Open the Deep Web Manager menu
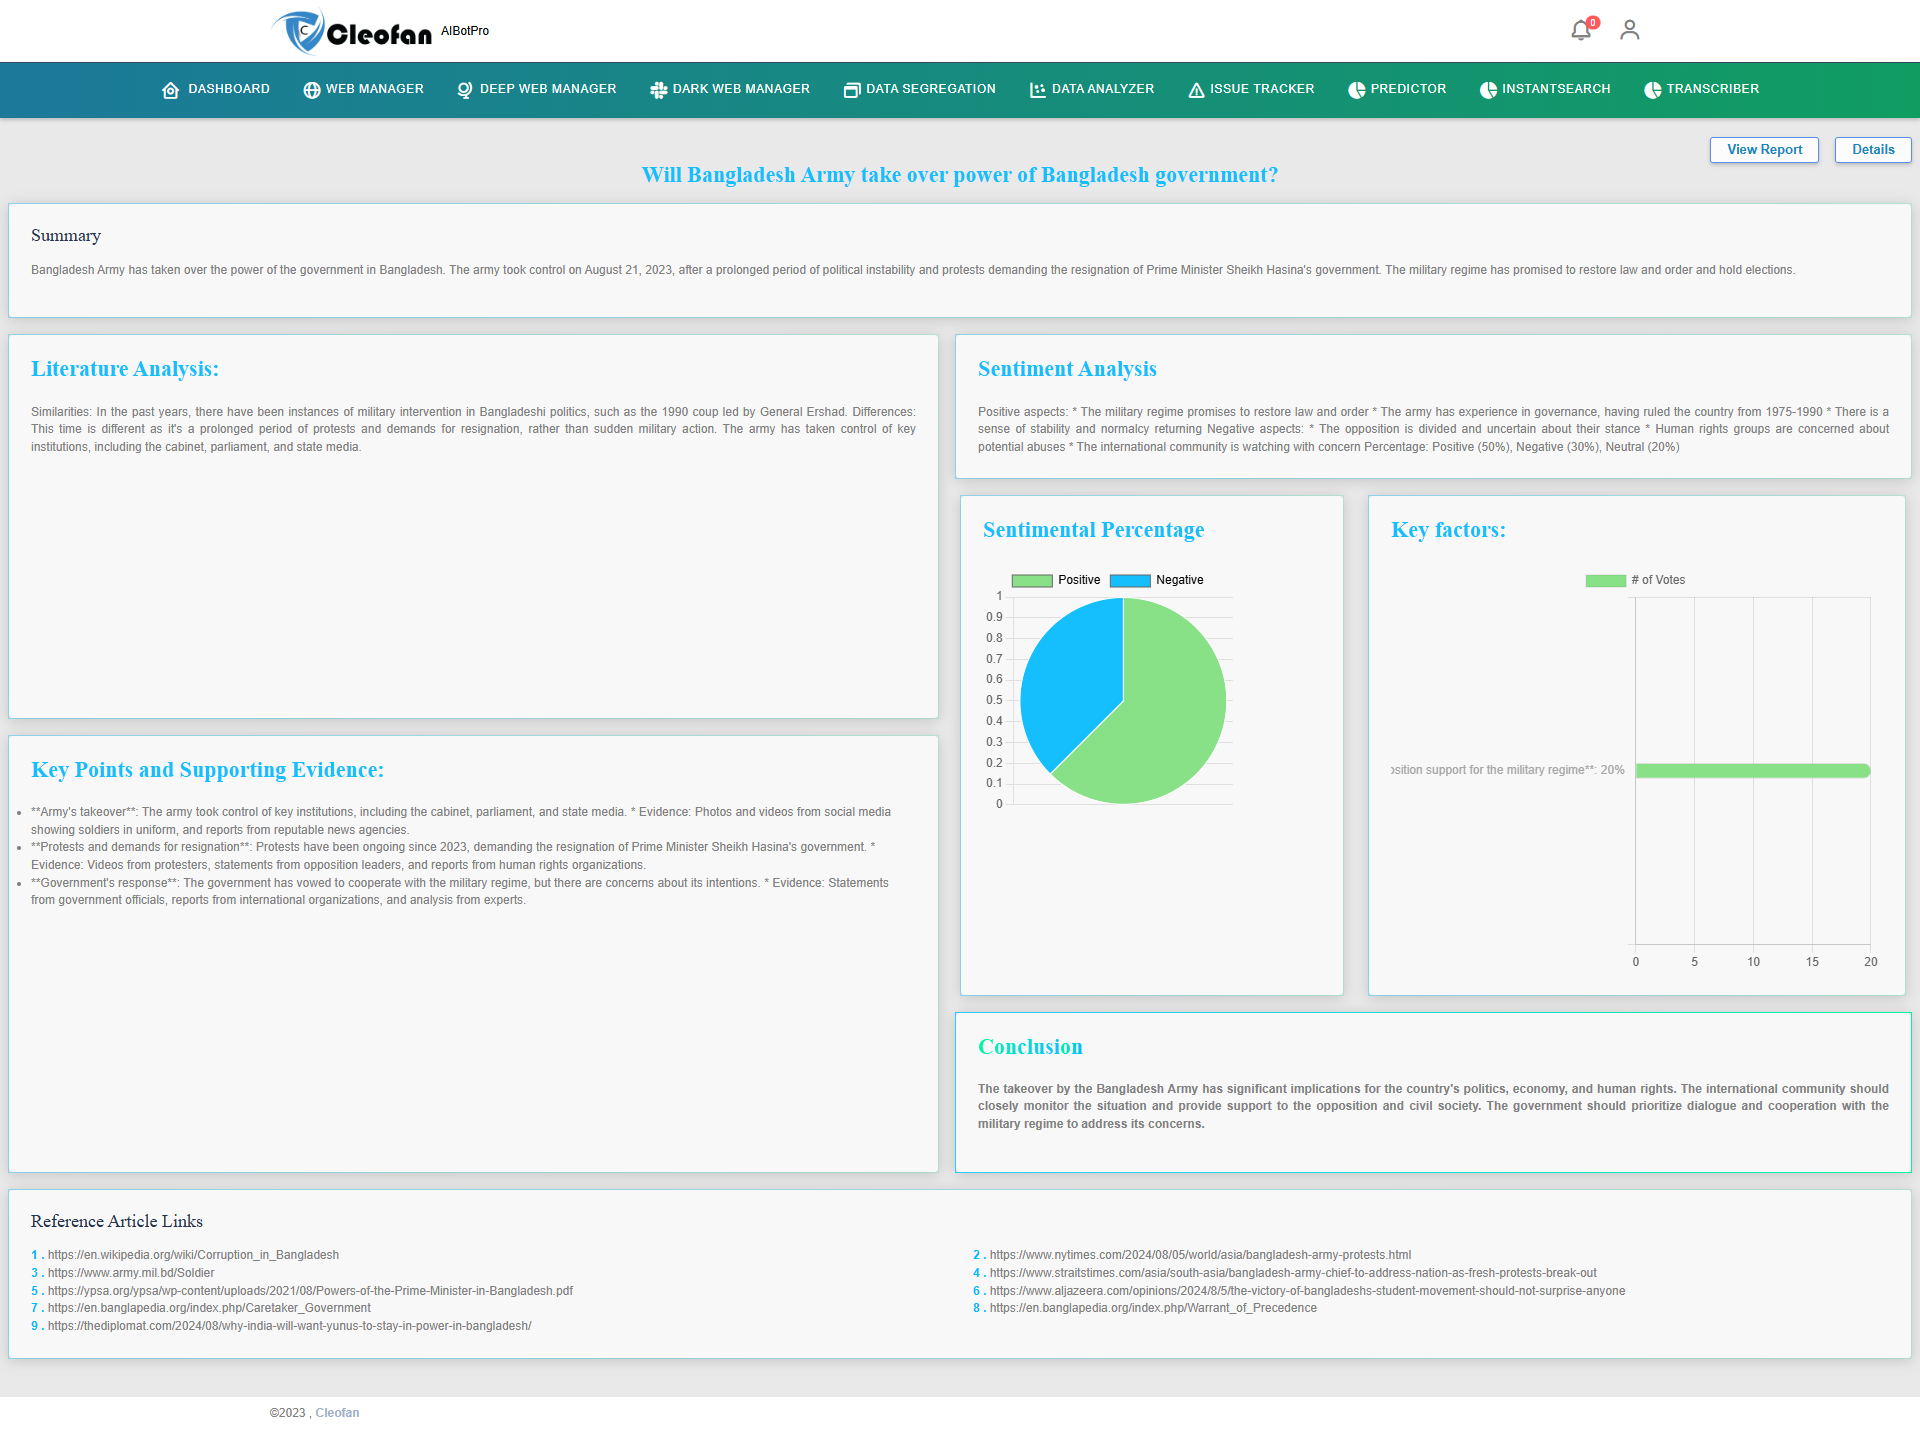The image size is (1920, 1430). [x=547, y=89]
